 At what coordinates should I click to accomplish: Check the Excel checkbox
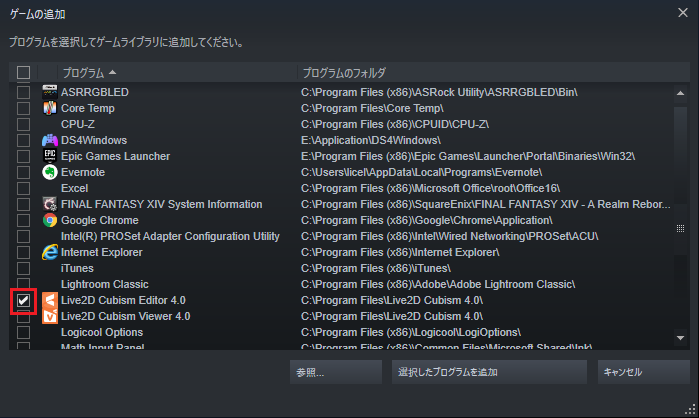(x=23, y=189)
